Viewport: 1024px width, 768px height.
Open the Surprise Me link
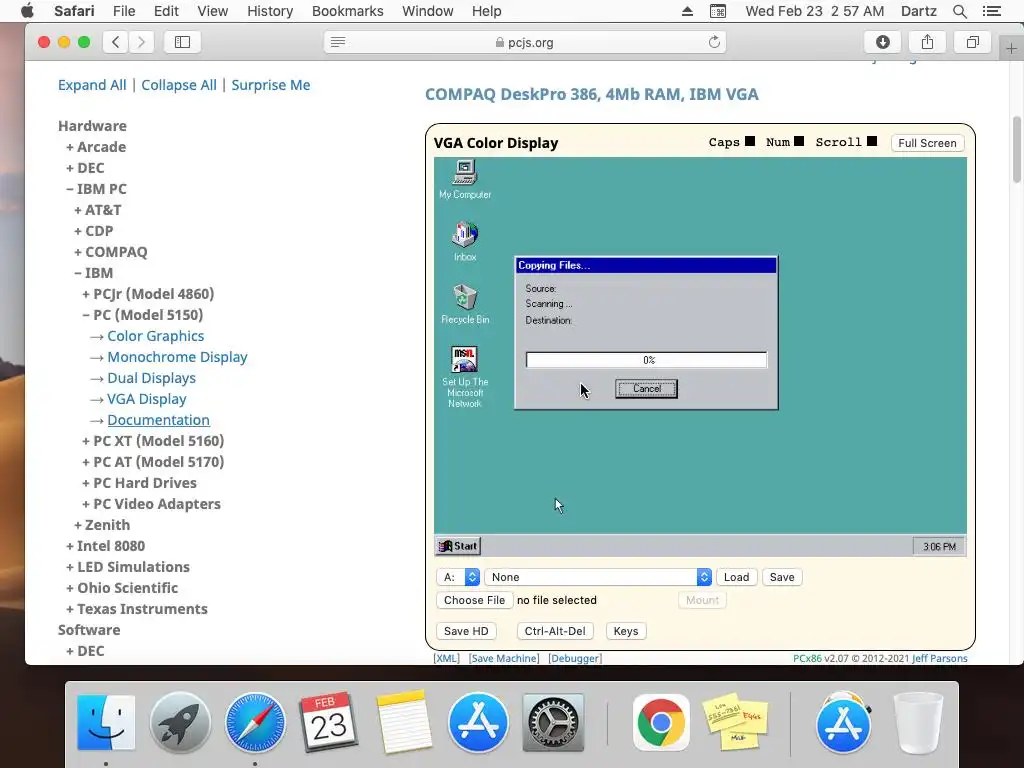(x=270, y=85)
